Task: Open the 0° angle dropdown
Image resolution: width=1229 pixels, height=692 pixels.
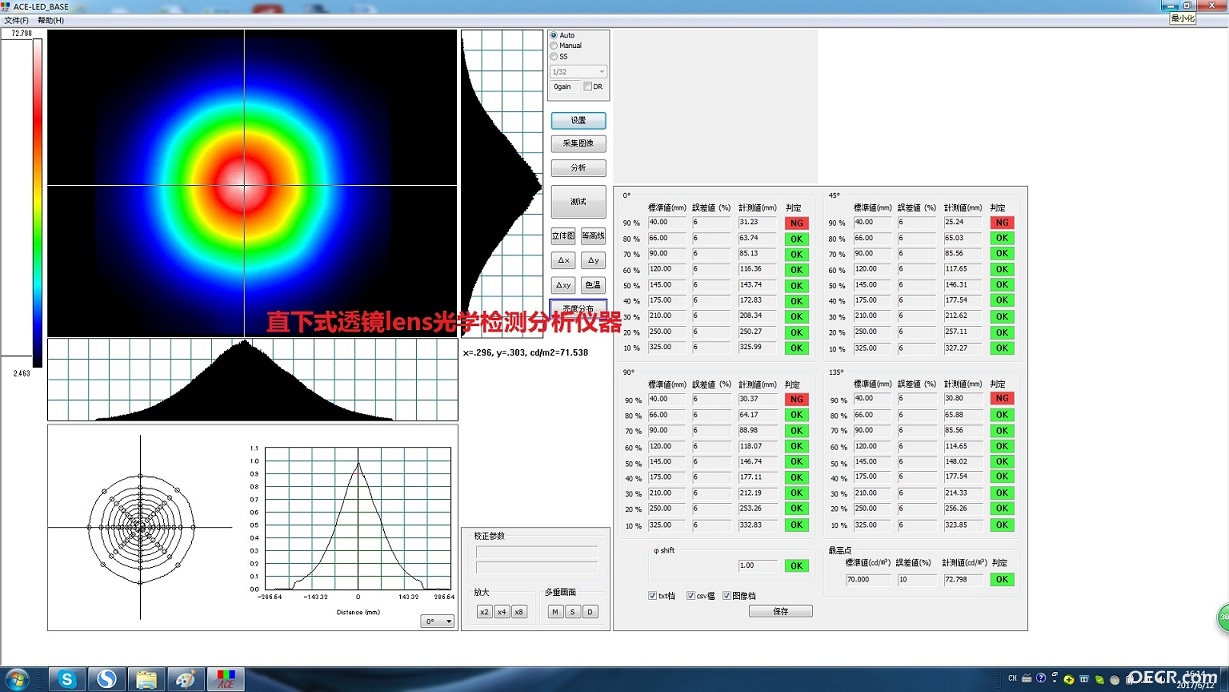Action: tap(437, 621)
